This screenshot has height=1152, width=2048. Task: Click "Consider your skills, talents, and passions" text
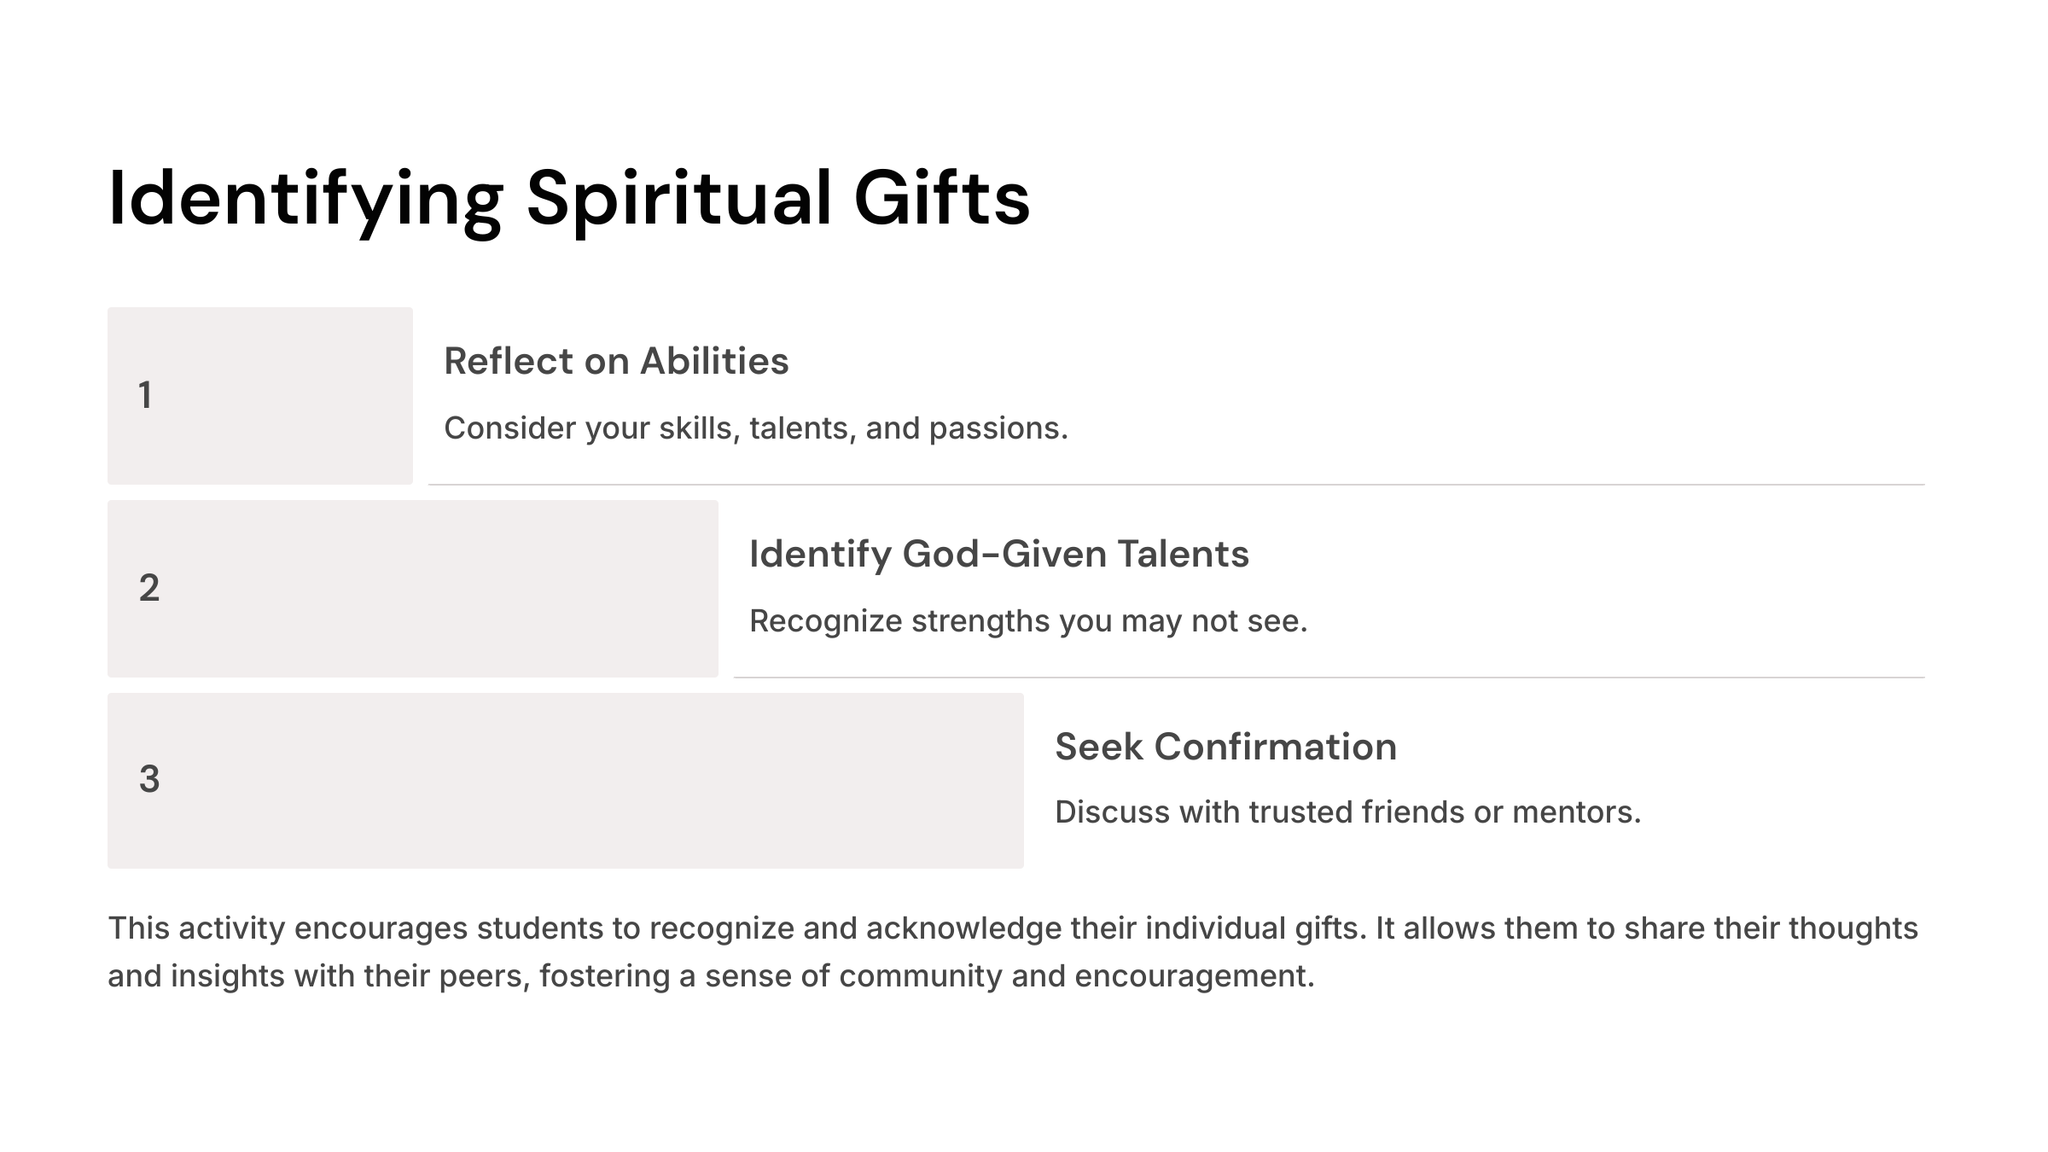click(x=755, y=428)
